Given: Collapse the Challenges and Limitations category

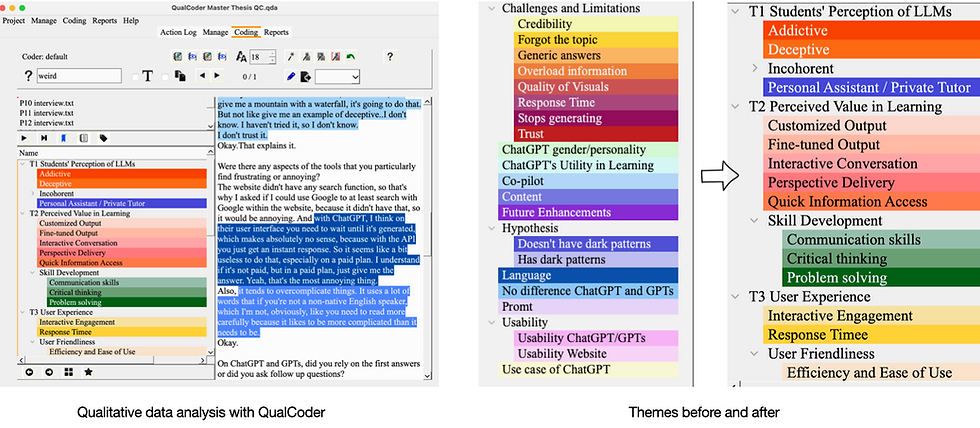Looking at the screenshot, I should coord(492,9).
